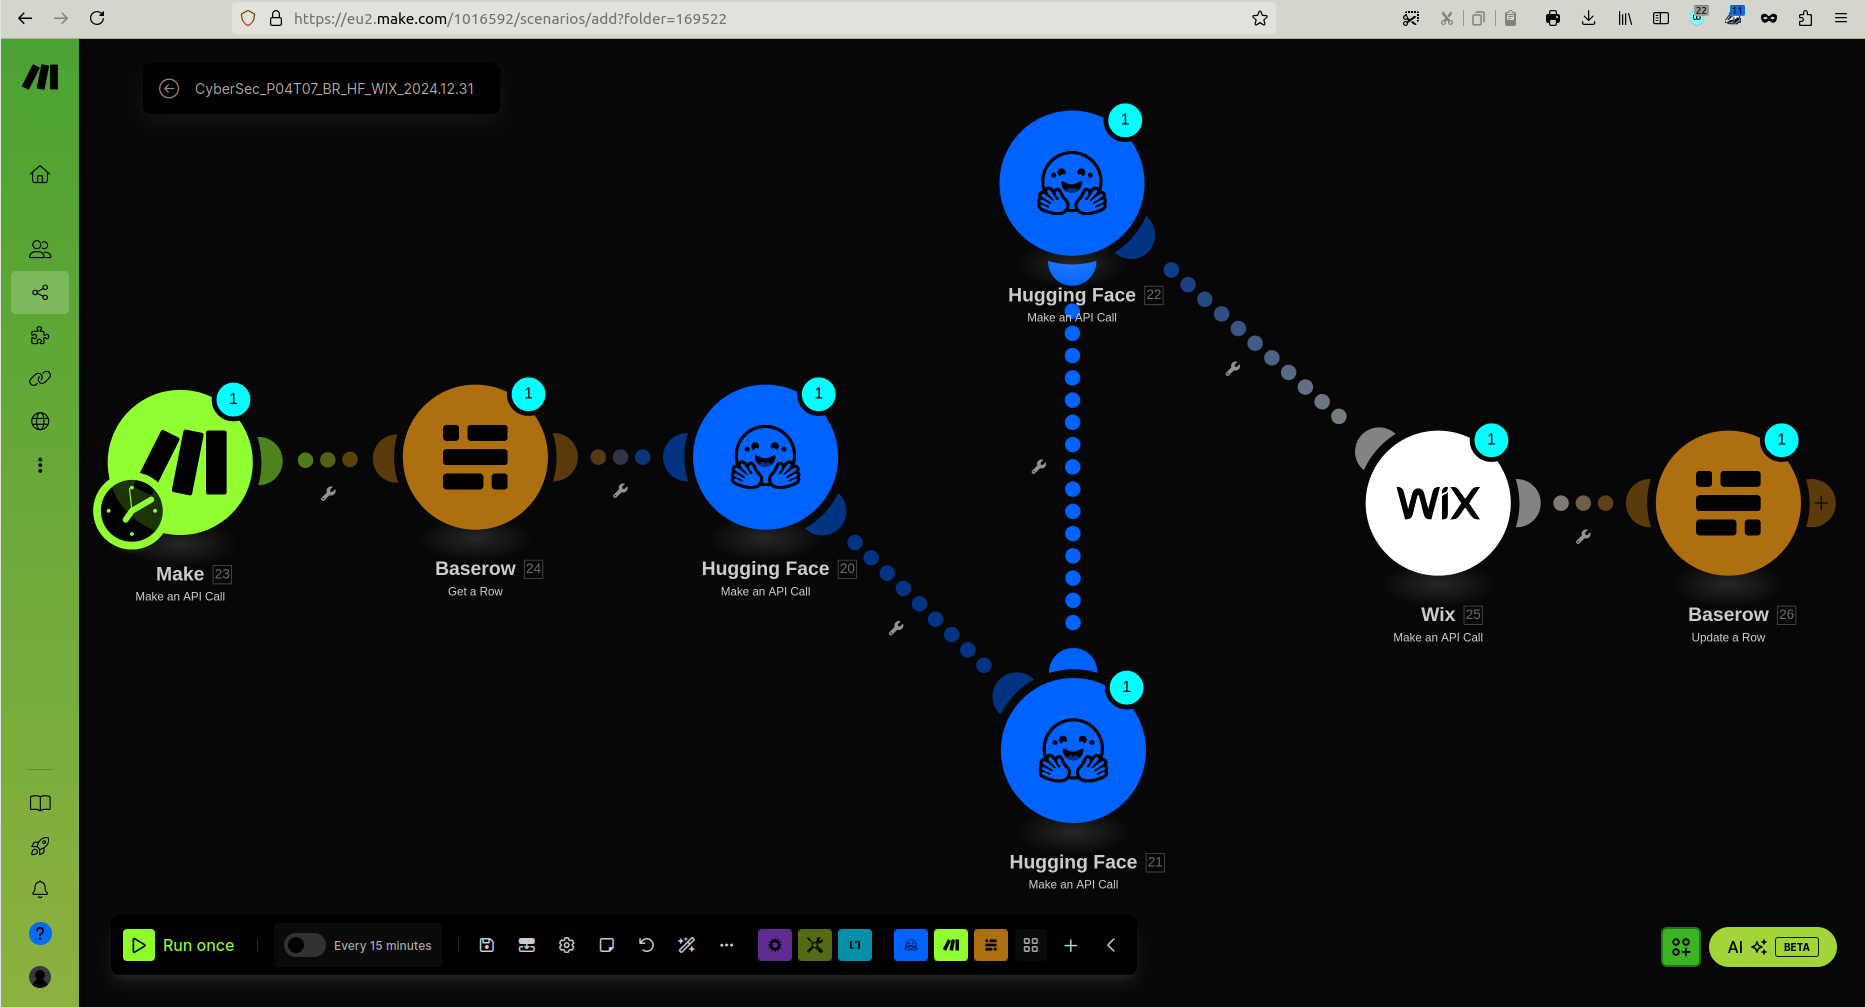Open the all-apps grid icon in toolbar
The height and width of the screenshot is (1007, 1865).
point(1031,945)
